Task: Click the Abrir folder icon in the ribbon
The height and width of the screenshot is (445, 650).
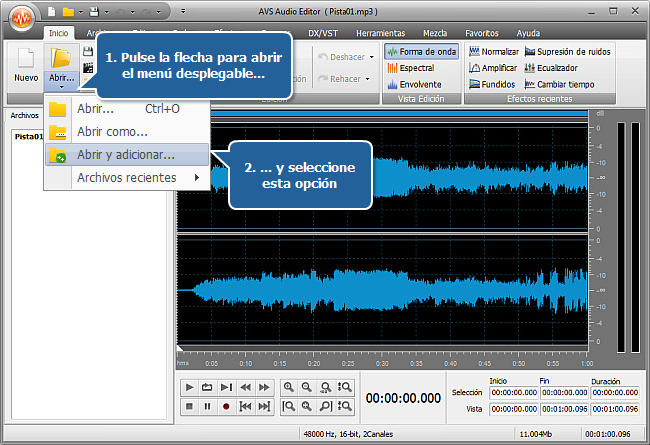Action: point(61,58)
